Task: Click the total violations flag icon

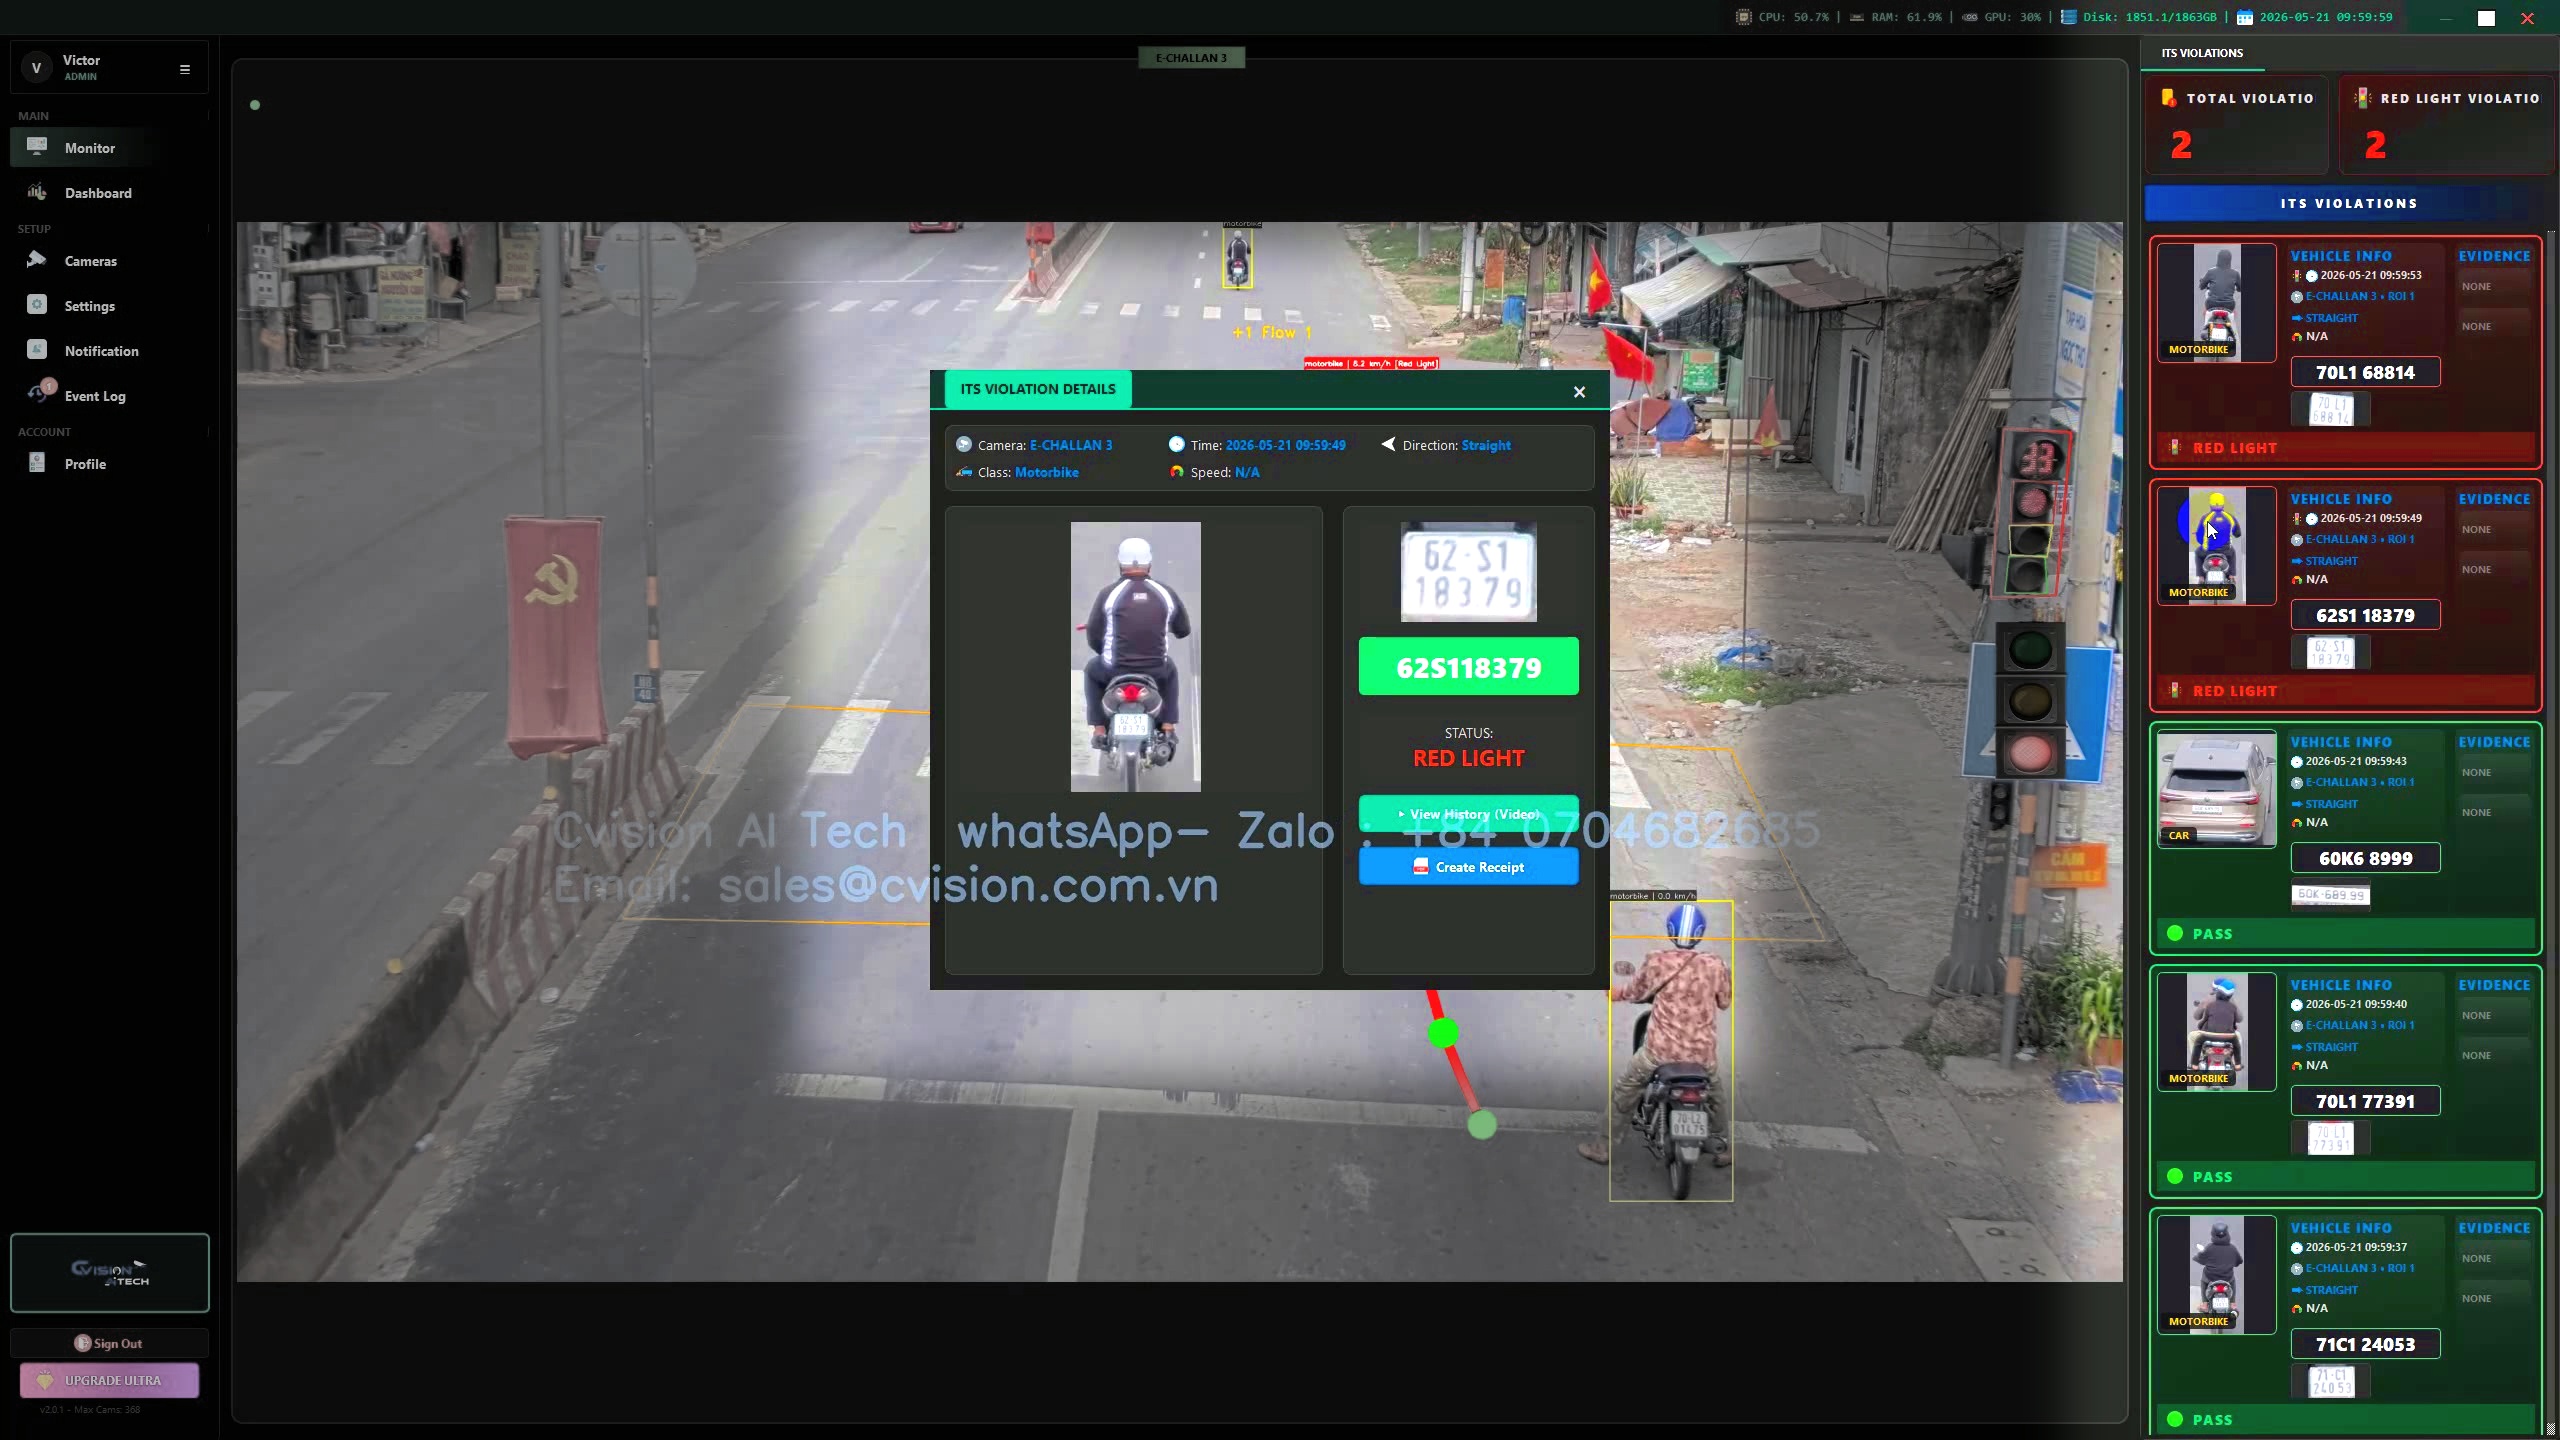Action: [x=2168, y=98]
